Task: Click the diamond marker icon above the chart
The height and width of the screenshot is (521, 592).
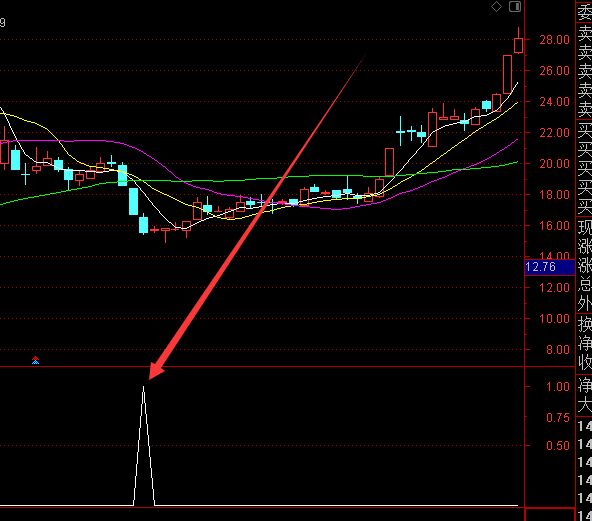Action: 496,6
